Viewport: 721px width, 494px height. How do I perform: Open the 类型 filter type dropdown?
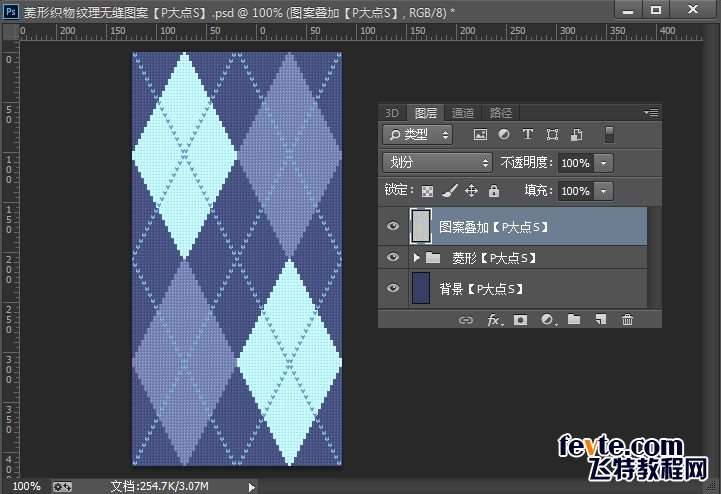coord(418,135)
